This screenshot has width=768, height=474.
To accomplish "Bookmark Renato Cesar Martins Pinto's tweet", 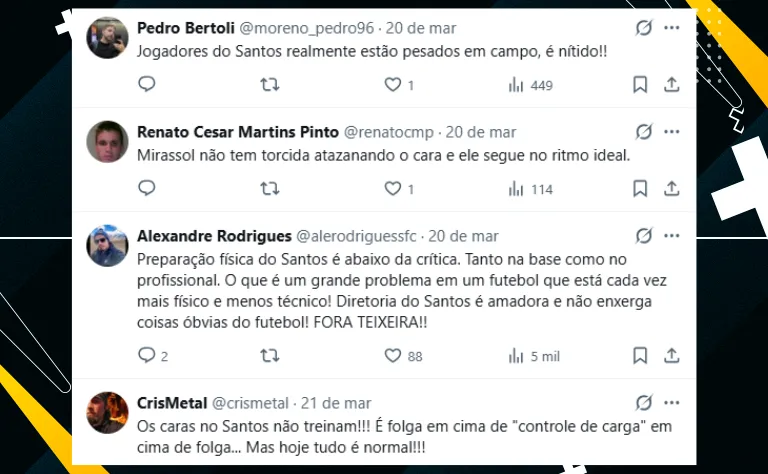I will click(640, 189).
